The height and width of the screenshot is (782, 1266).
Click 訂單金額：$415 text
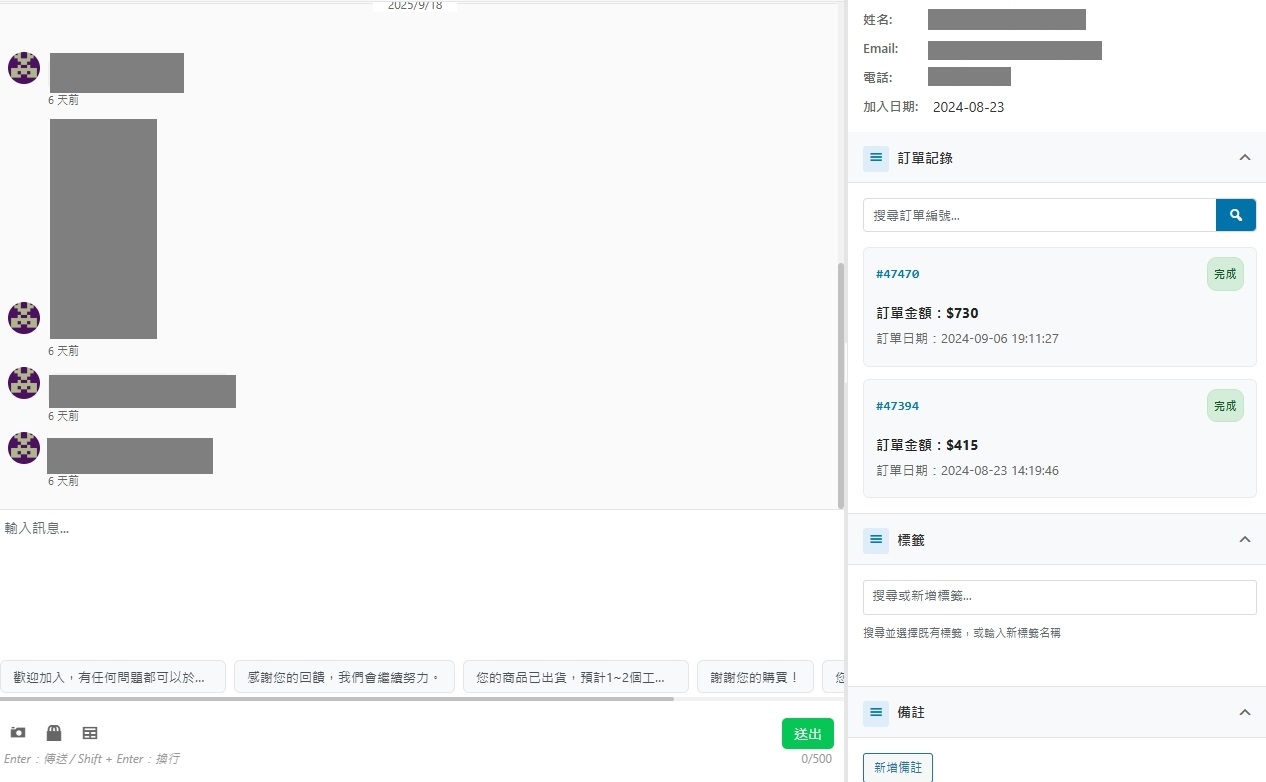928,445
